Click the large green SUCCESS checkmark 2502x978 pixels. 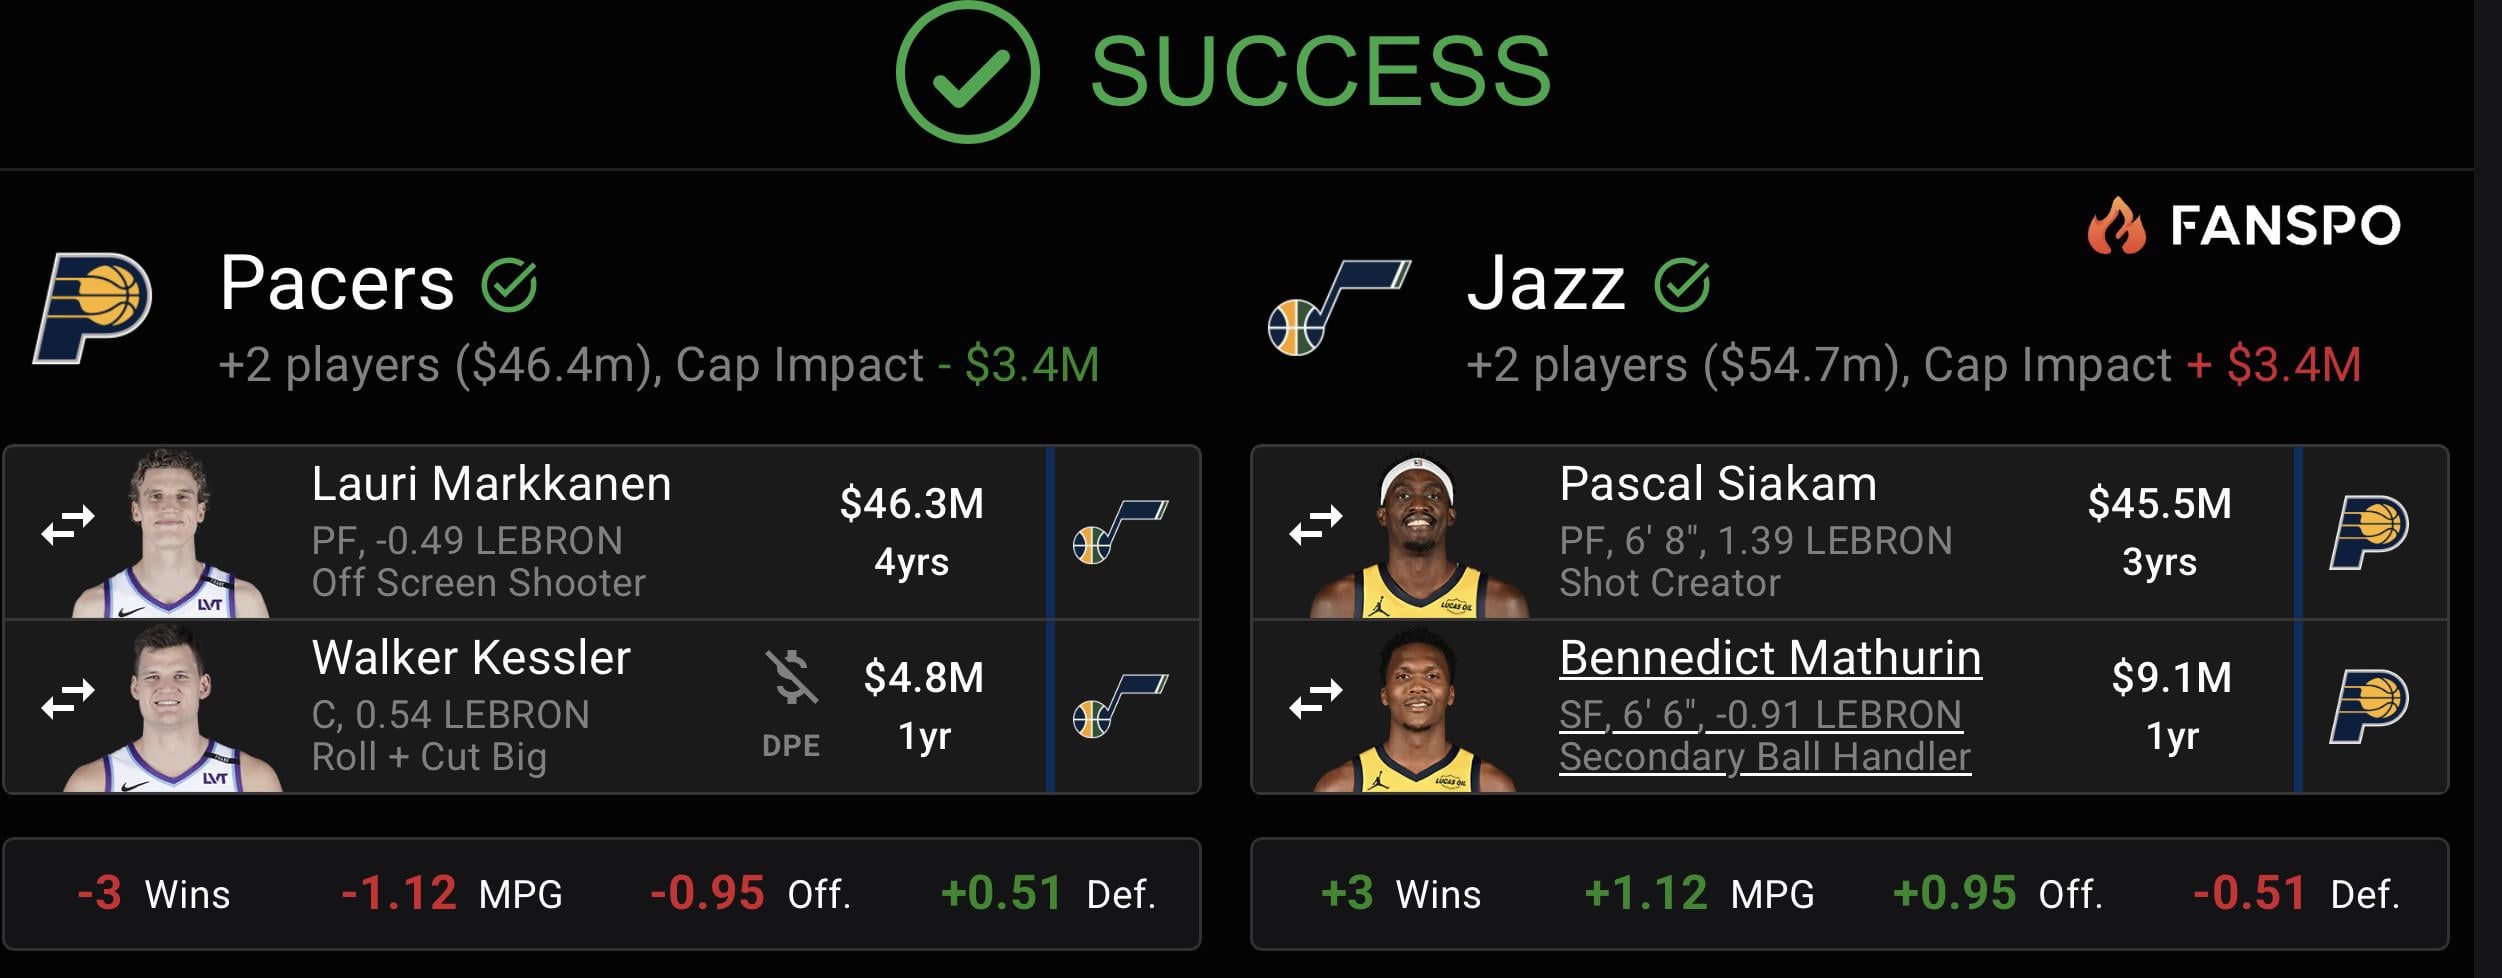967,72
